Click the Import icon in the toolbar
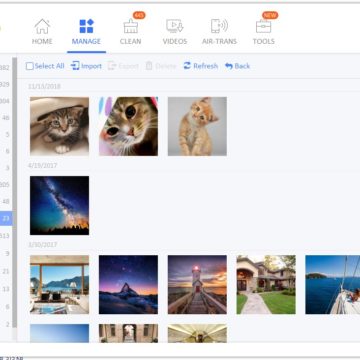The width and height of the screenshot is (360, 360). 75,66
